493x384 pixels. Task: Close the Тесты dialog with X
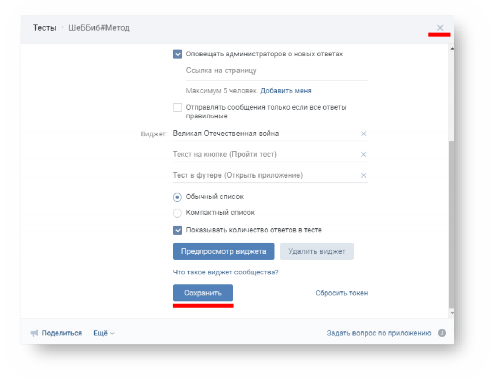coord(440,28)
